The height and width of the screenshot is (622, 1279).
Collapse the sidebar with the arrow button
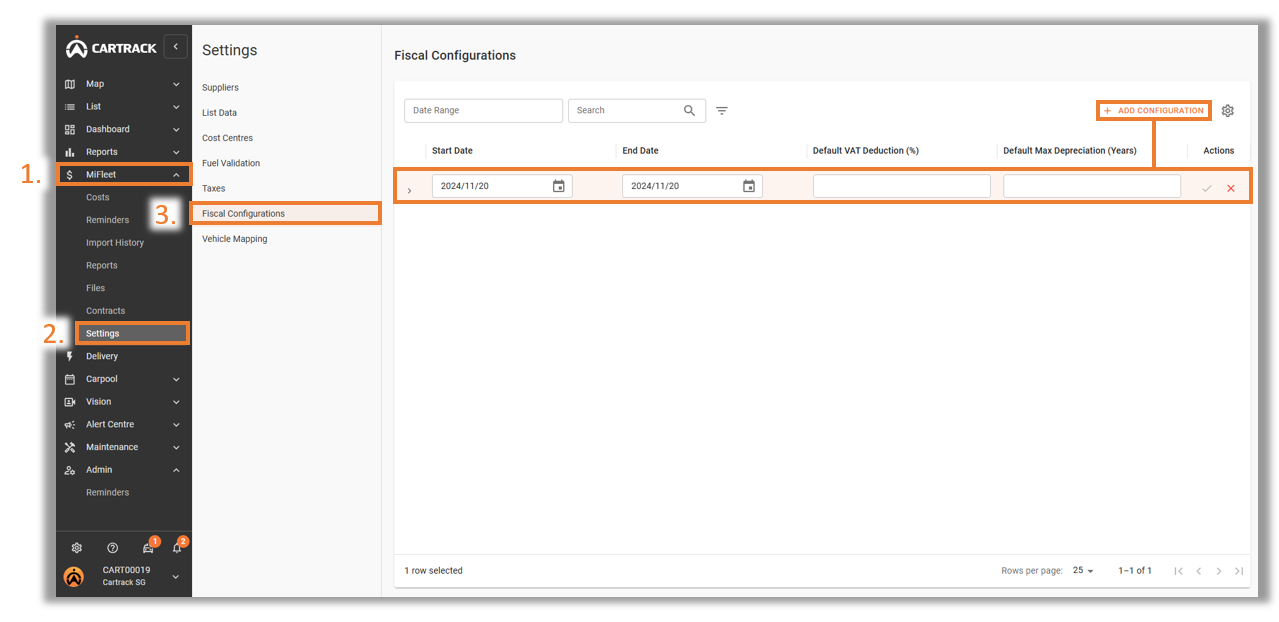[176, 46]
